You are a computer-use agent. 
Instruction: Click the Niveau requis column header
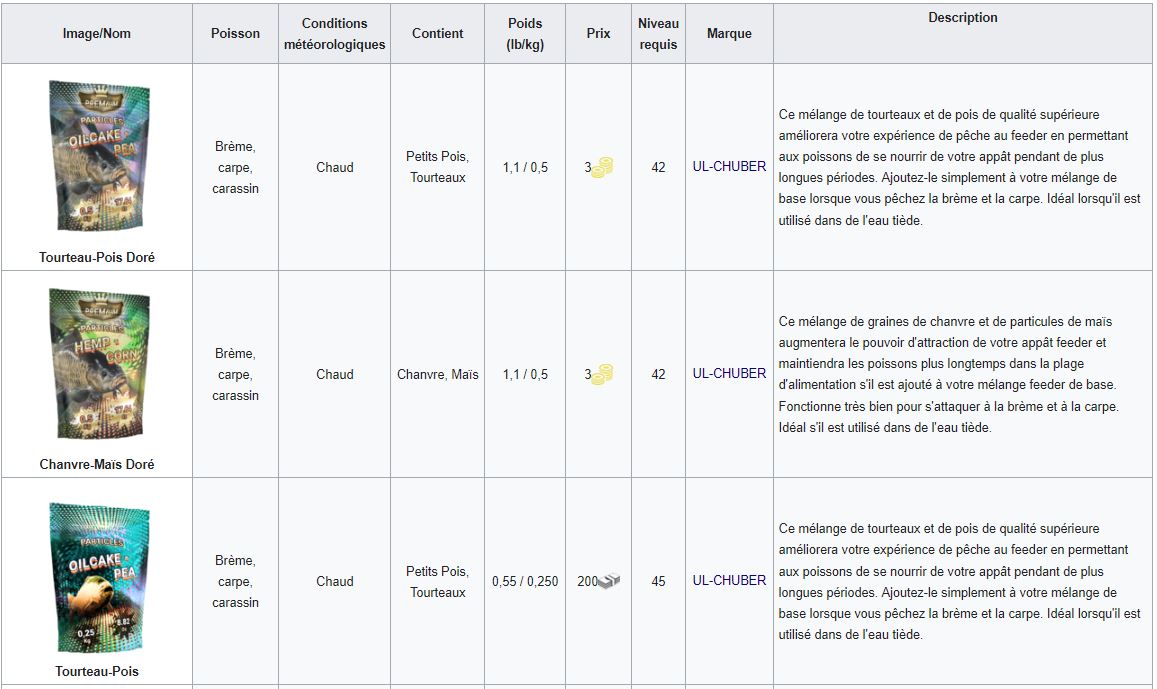point(658,33)
